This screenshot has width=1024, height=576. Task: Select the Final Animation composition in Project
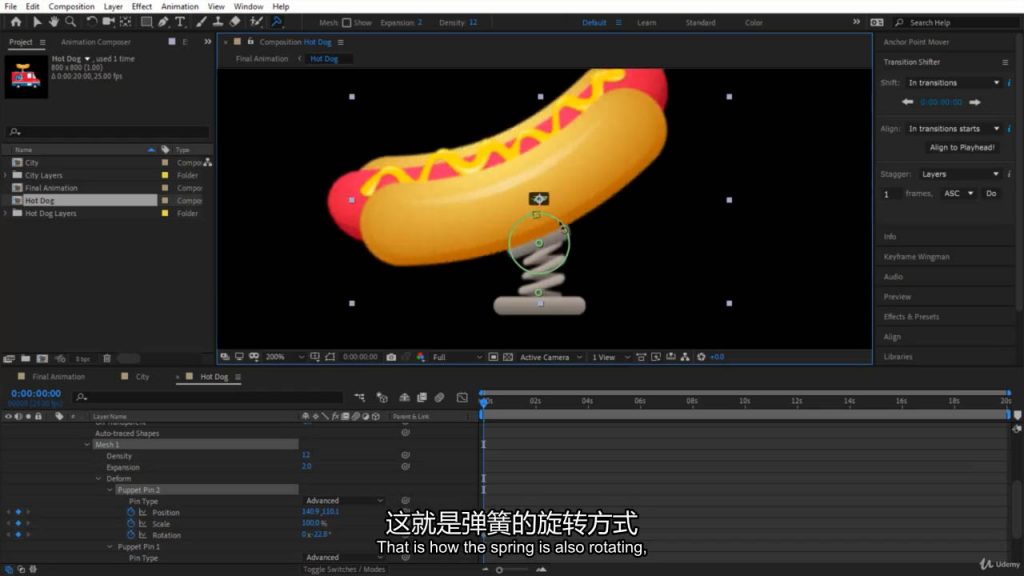point(51,188)
